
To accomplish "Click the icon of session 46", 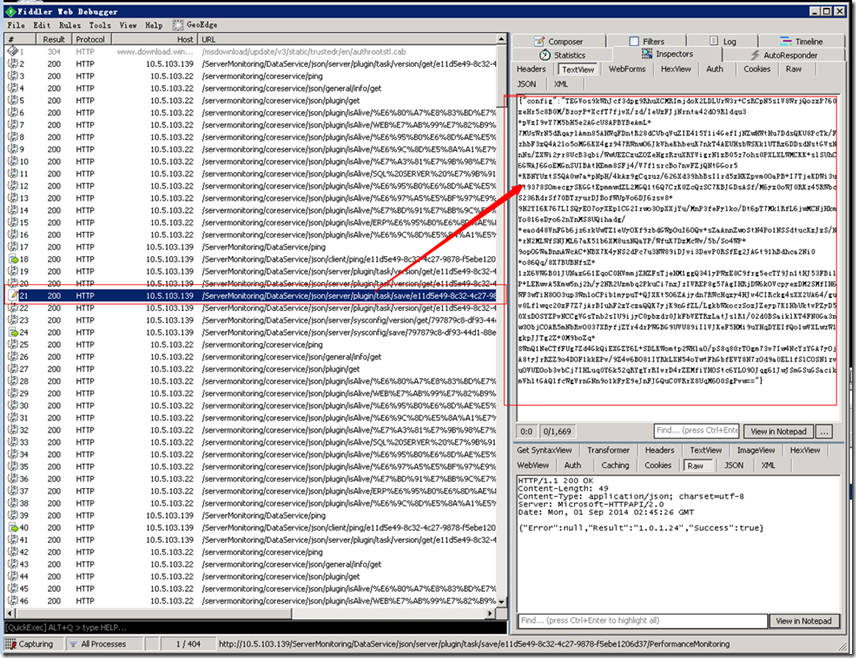I will pyautogui.click(x=13, y=601).
